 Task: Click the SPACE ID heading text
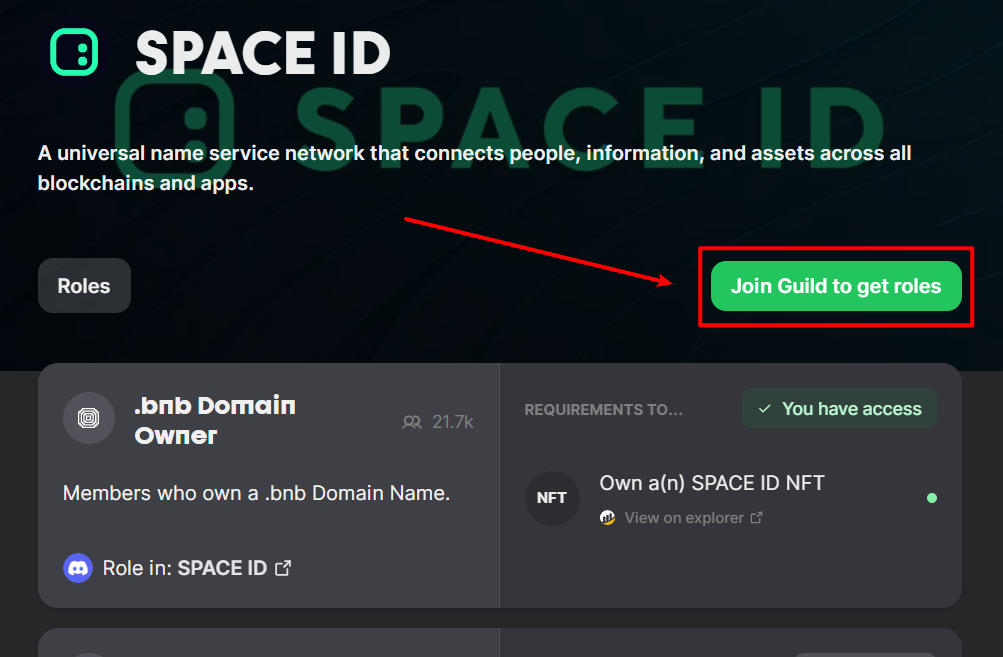263,54
